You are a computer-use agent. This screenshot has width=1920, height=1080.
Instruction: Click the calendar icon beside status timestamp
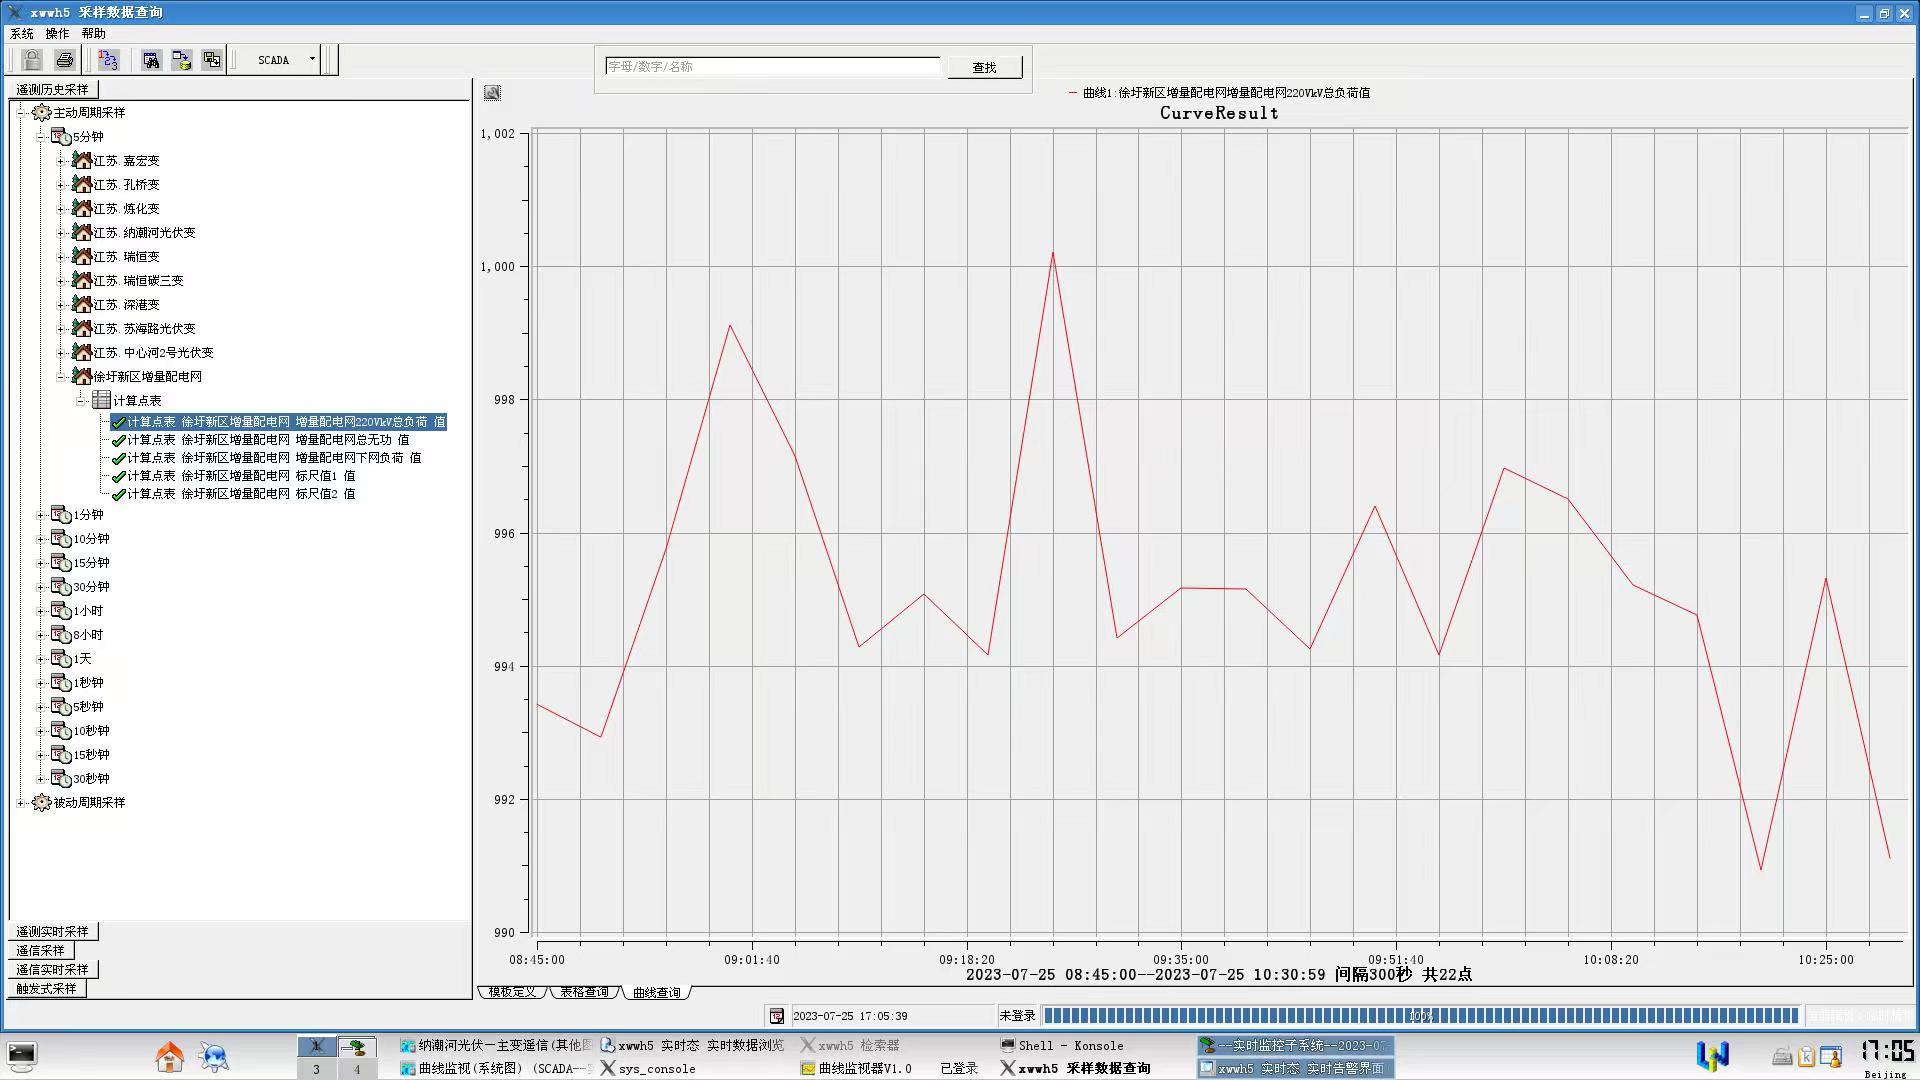point(777,1016)
